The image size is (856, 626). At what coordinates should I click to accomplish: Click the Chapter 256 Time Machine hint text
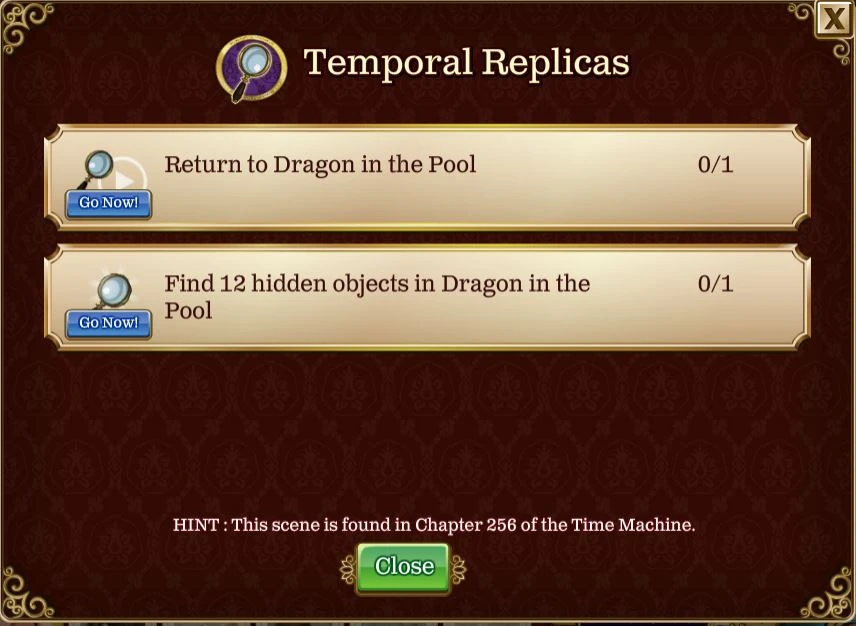point(434,524)
